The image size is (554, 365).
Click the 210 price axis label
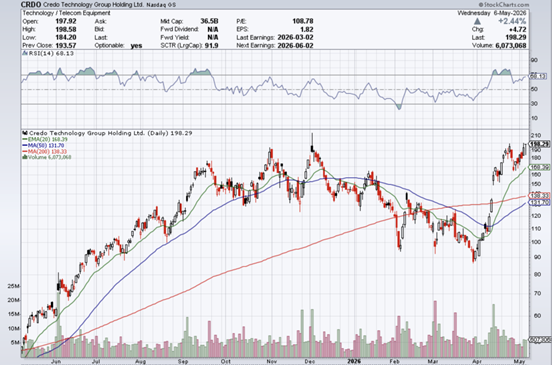pos(536,136)
